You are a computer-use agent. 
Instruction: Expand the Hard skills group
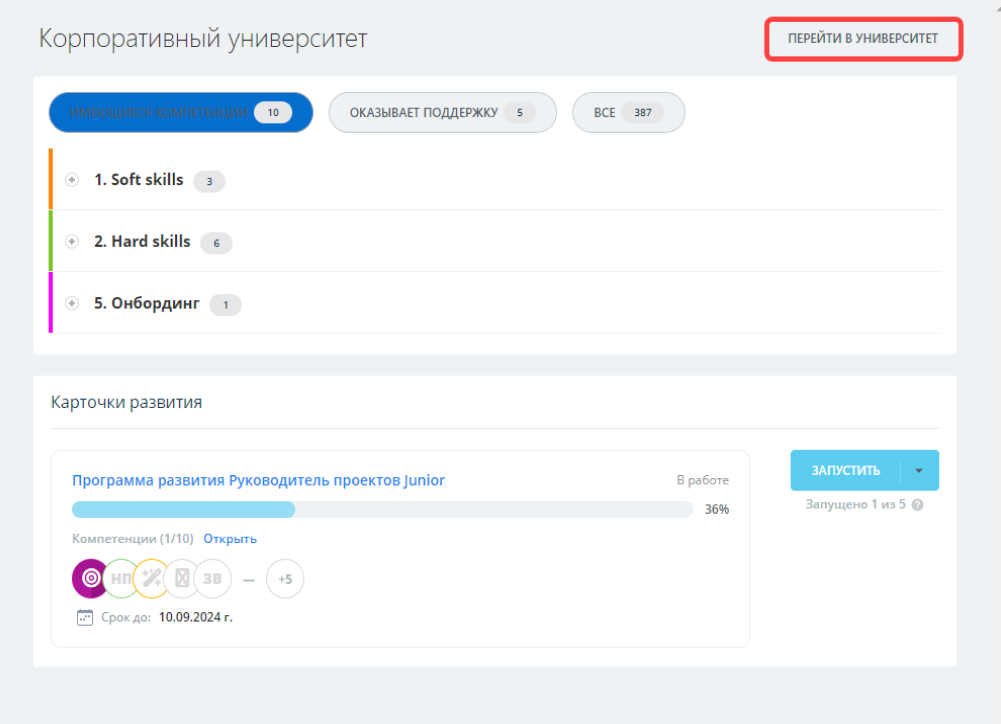coord(72,241)
